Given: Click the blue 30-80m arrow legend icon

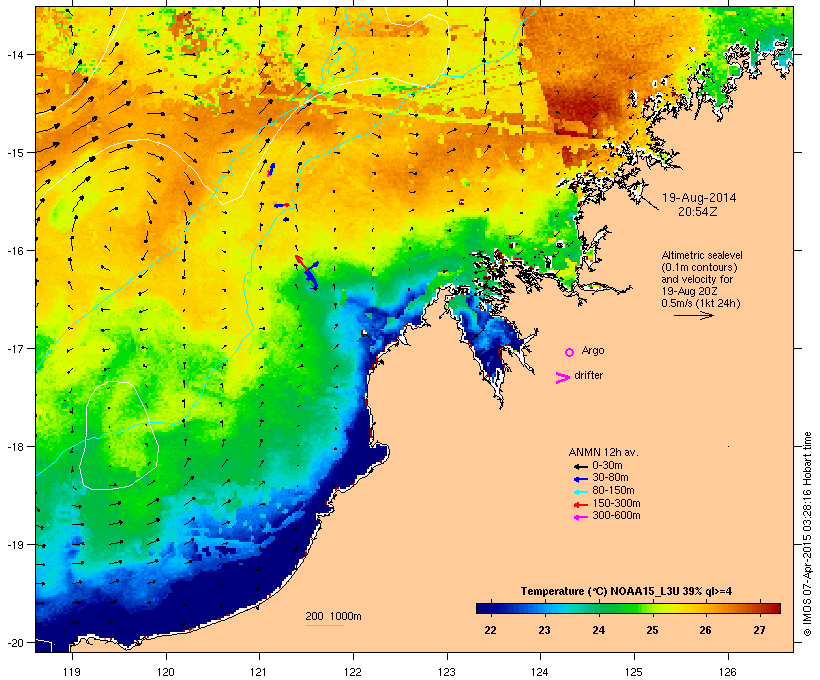Looking at the screenshot, I should 580,479.
